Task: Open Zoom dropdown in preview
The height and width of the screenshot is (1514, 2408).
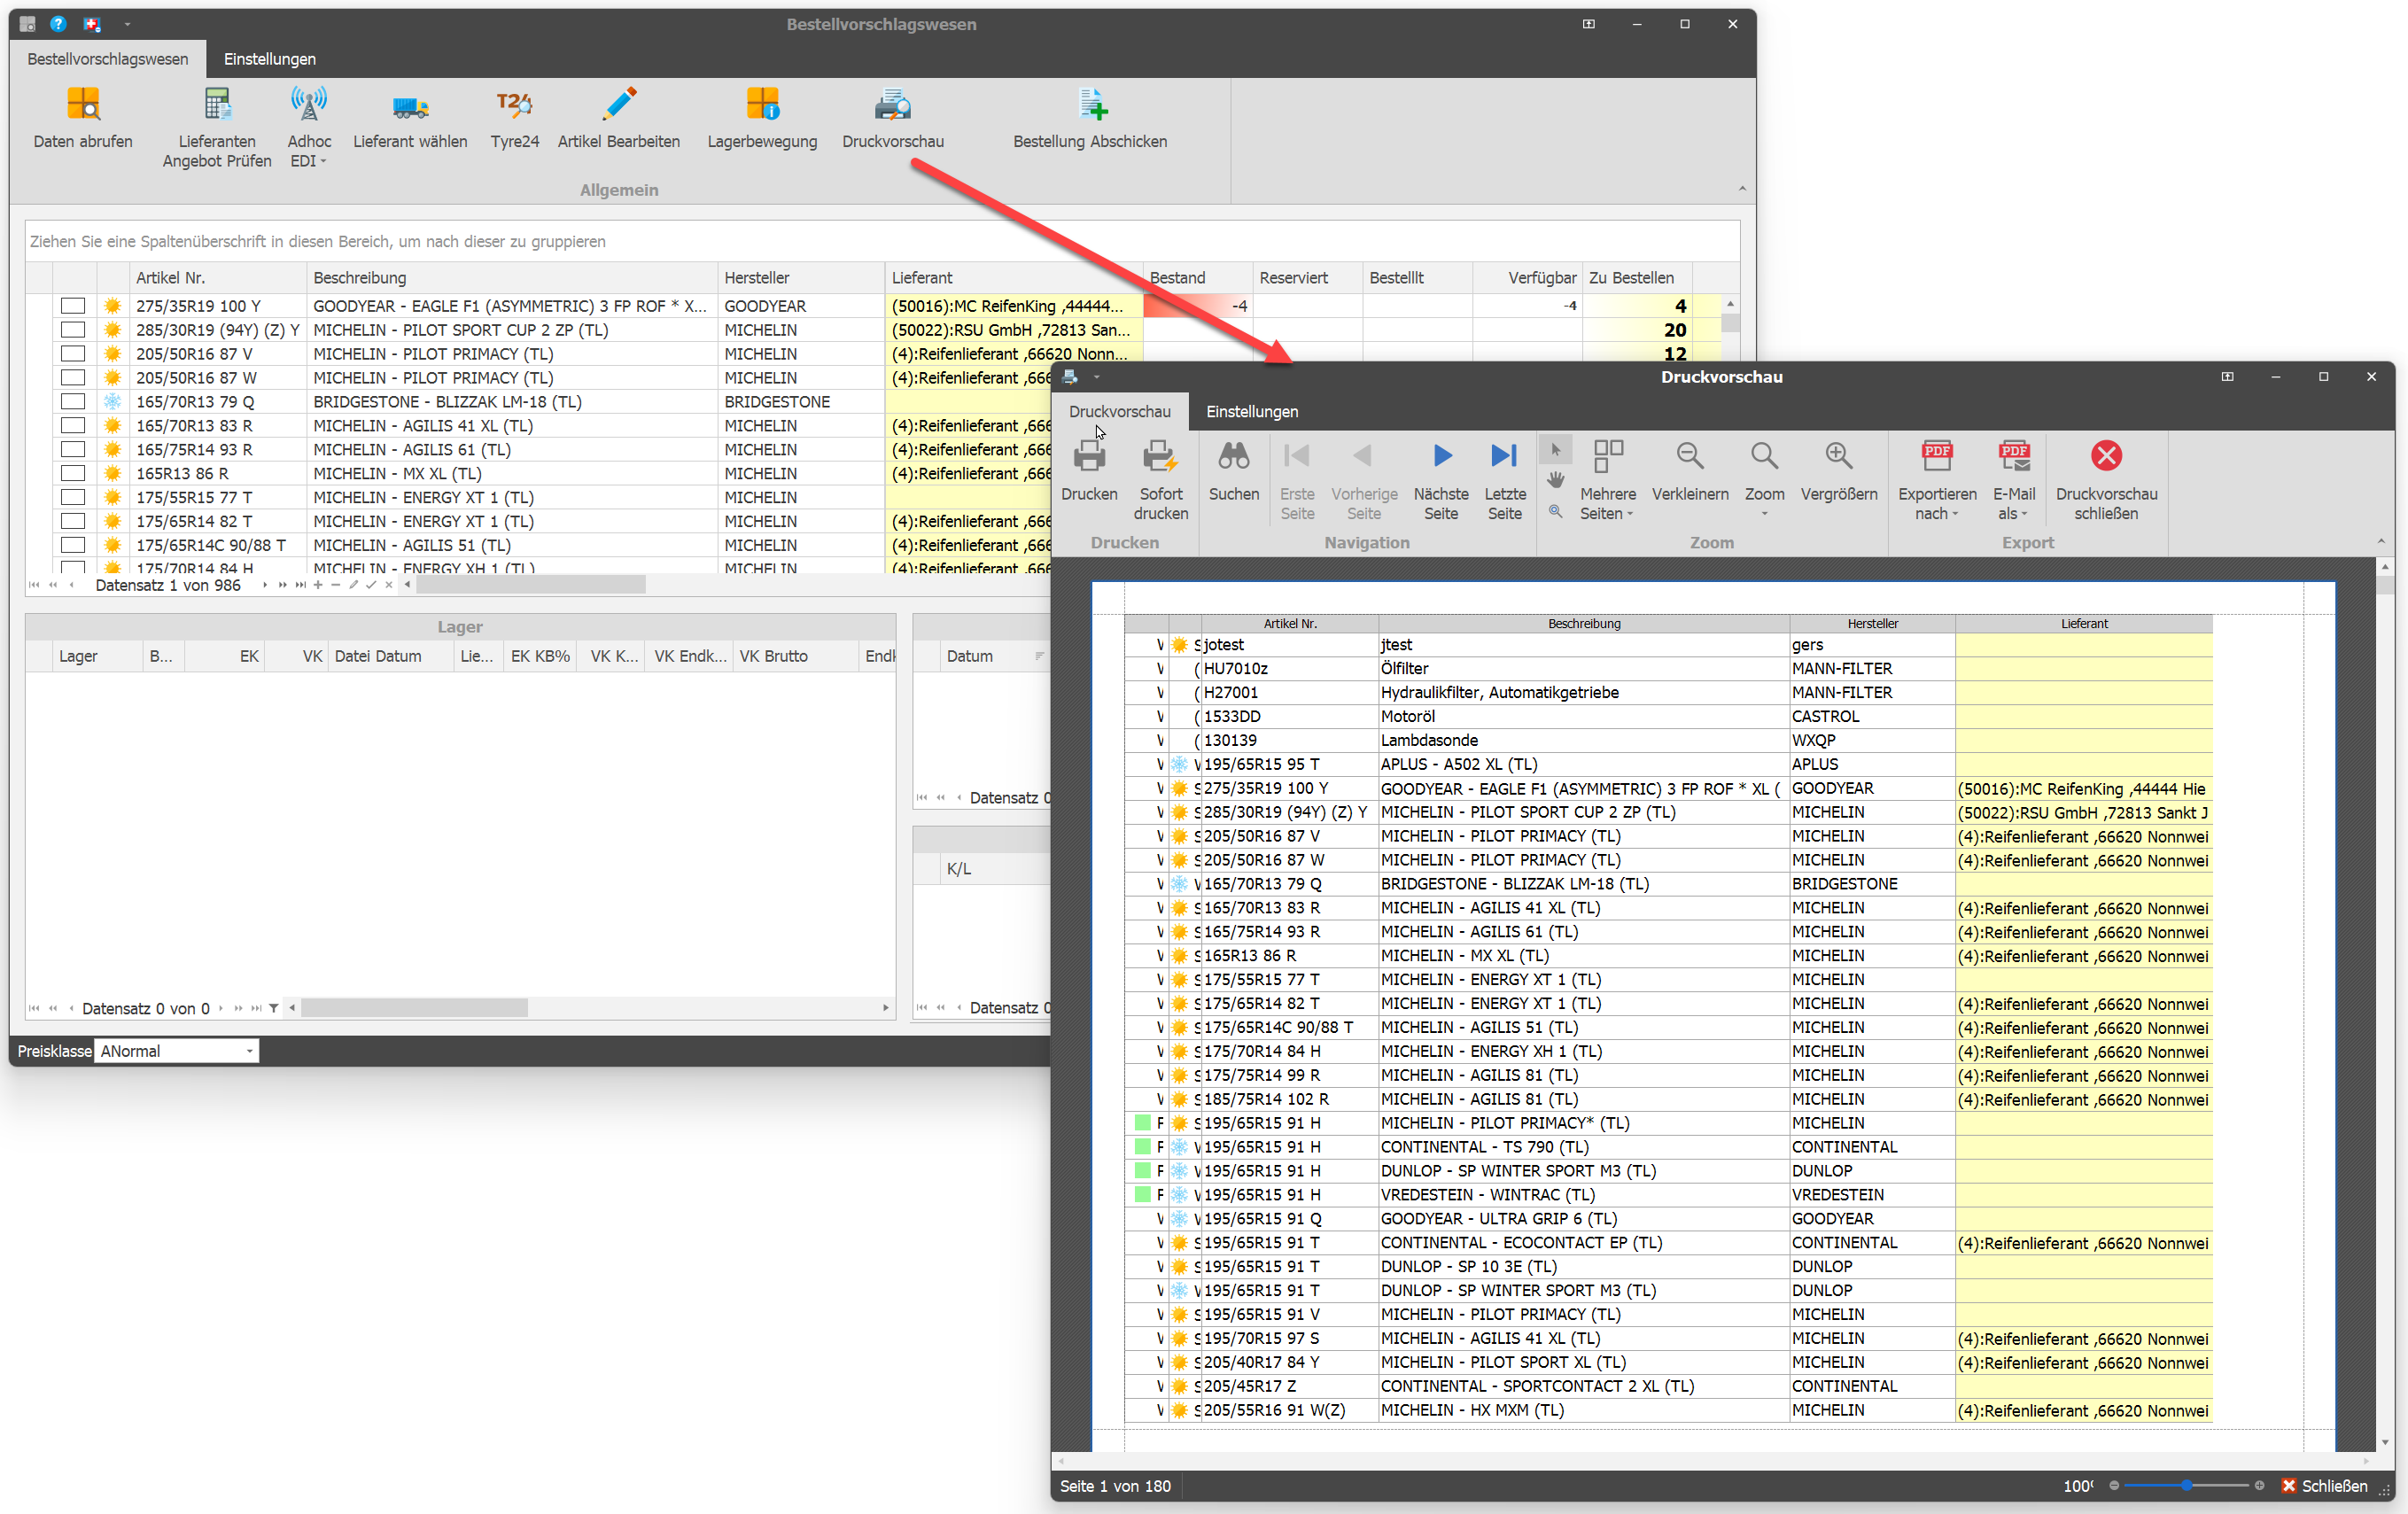Action: point(1764,480)
